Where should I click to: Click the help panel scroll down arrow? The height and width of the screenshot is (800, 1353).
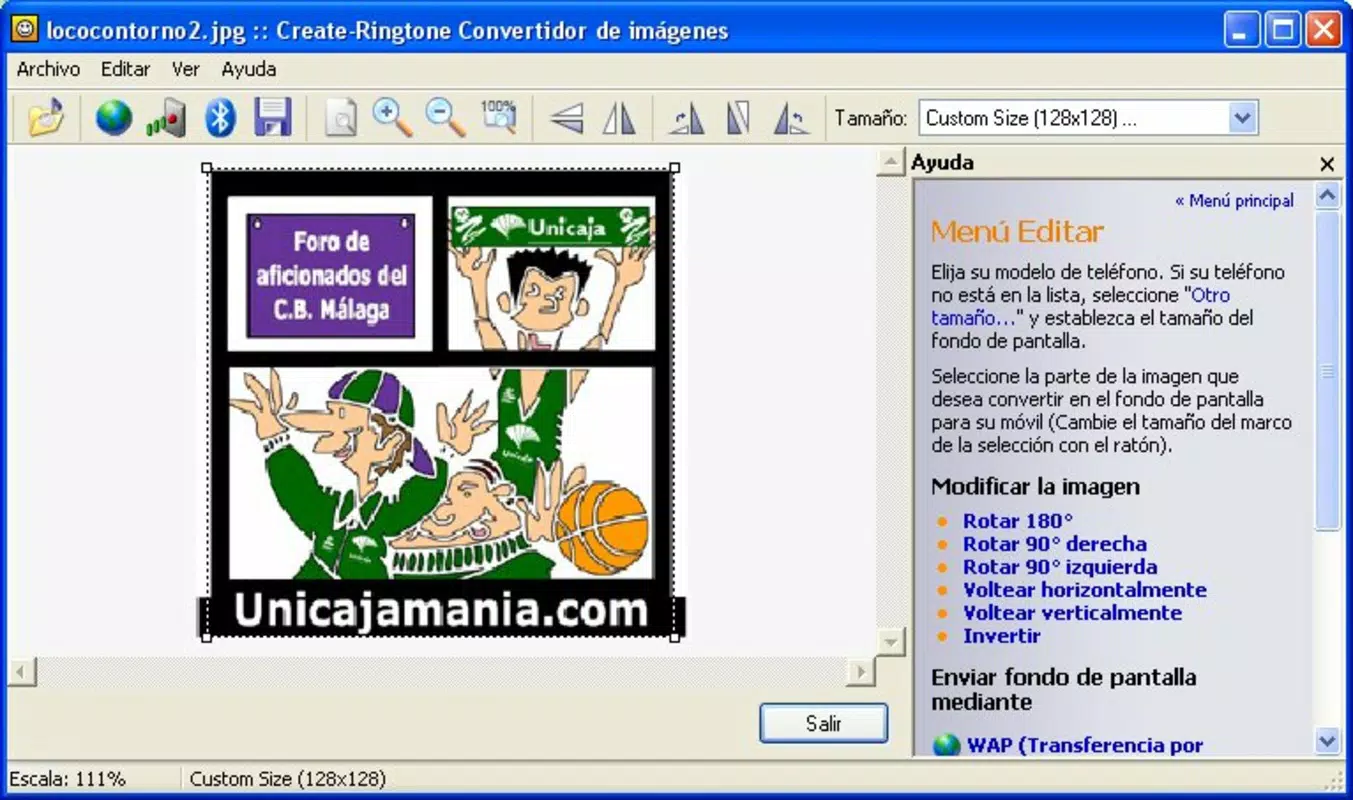[x=1327, y=741]
